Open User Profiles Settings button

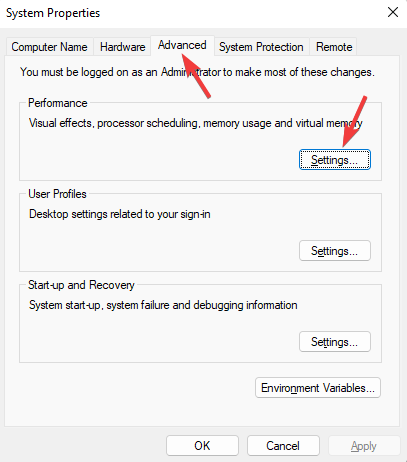(335, 251)
